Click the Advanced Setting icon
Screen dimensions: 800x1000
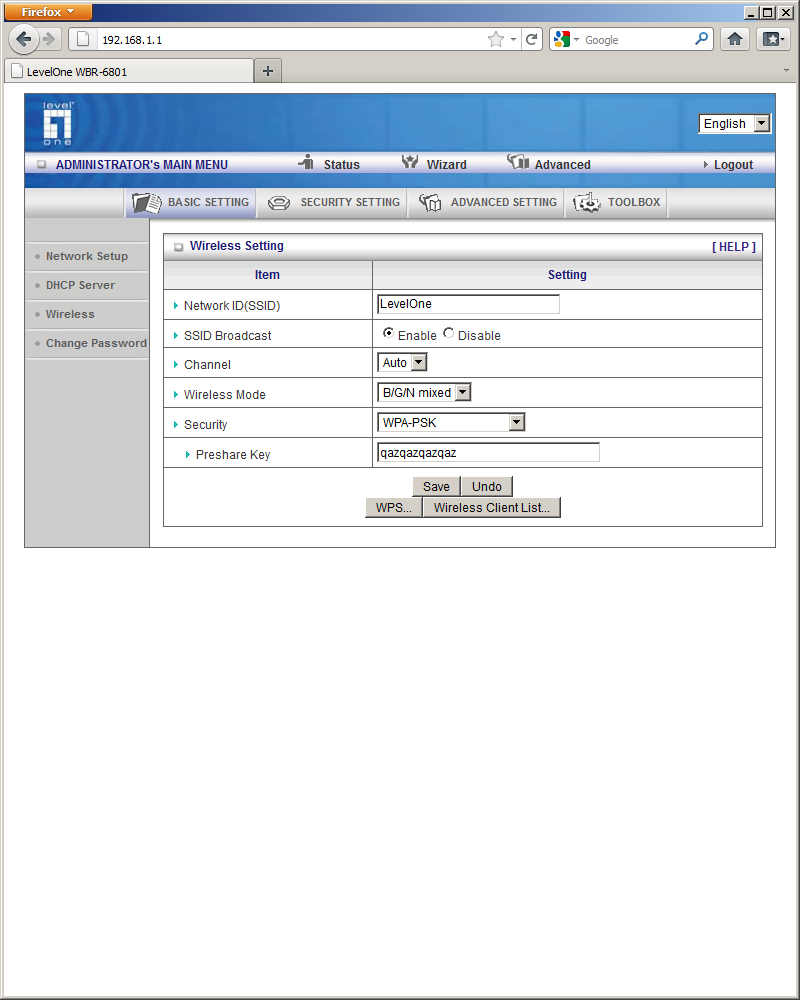(430, 203)
